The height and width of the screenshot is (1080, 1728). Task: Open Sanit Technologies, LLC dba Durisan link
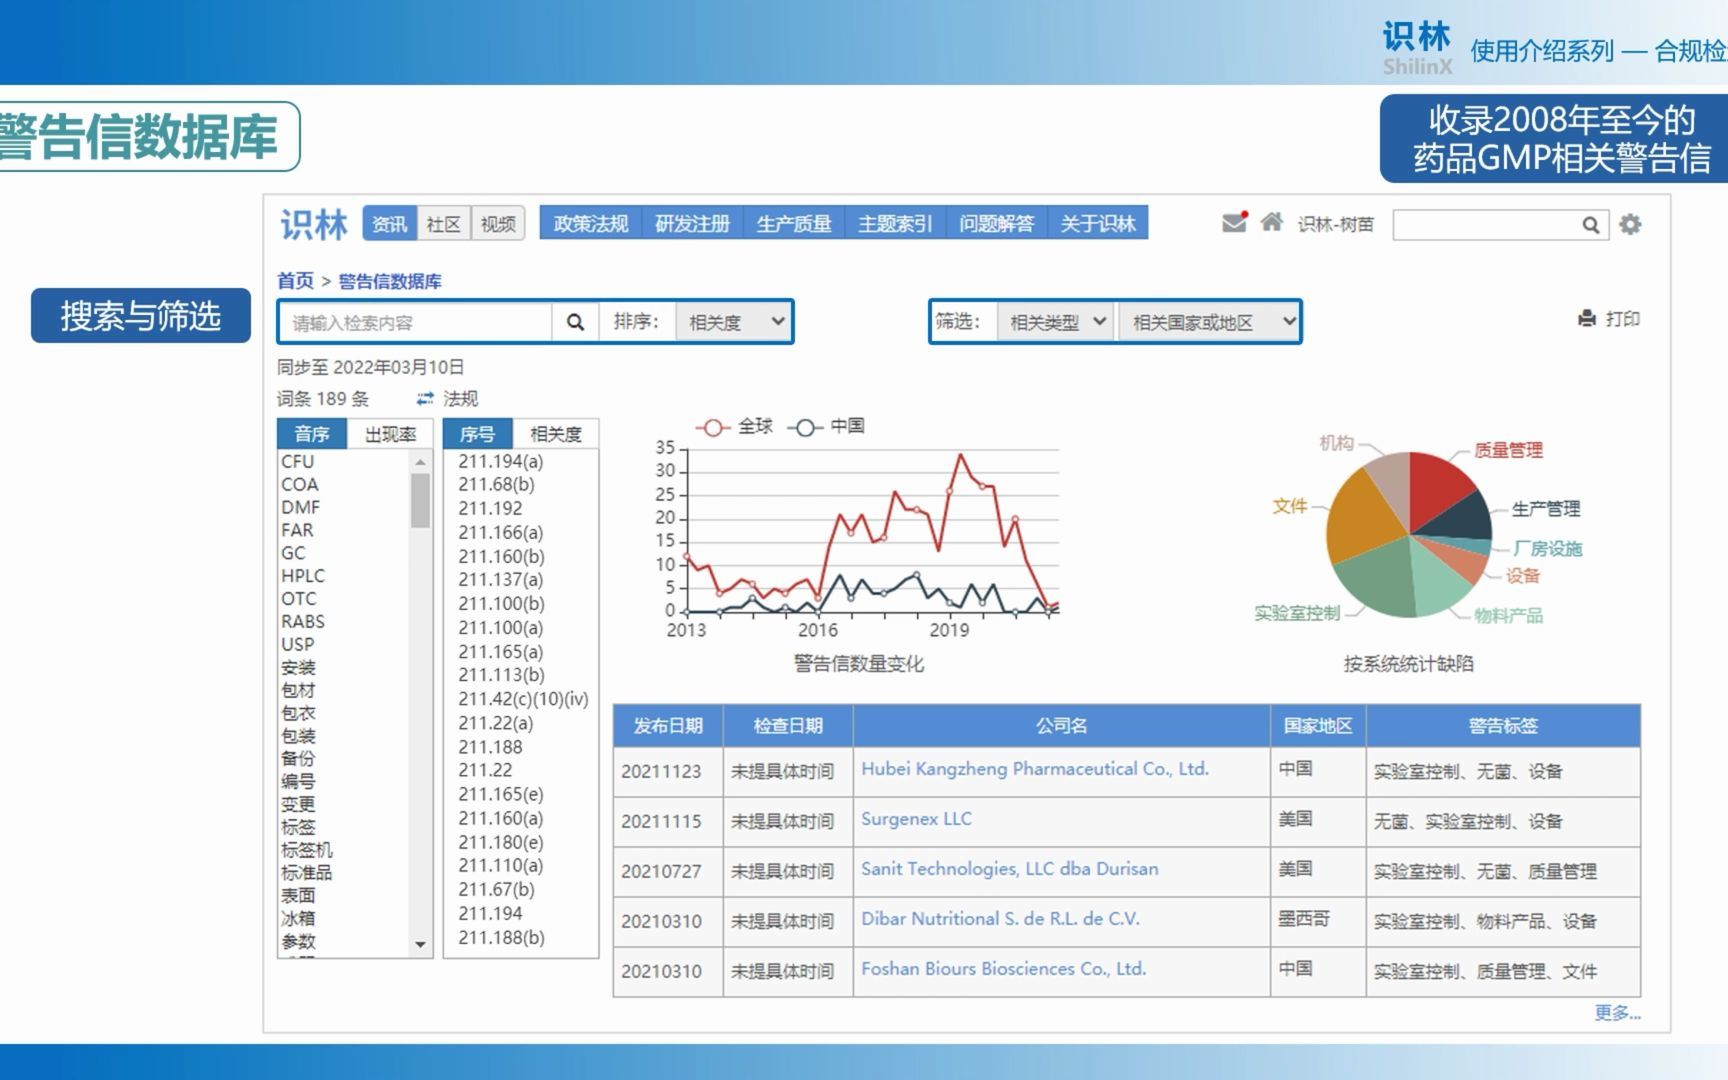point(1010,869)
